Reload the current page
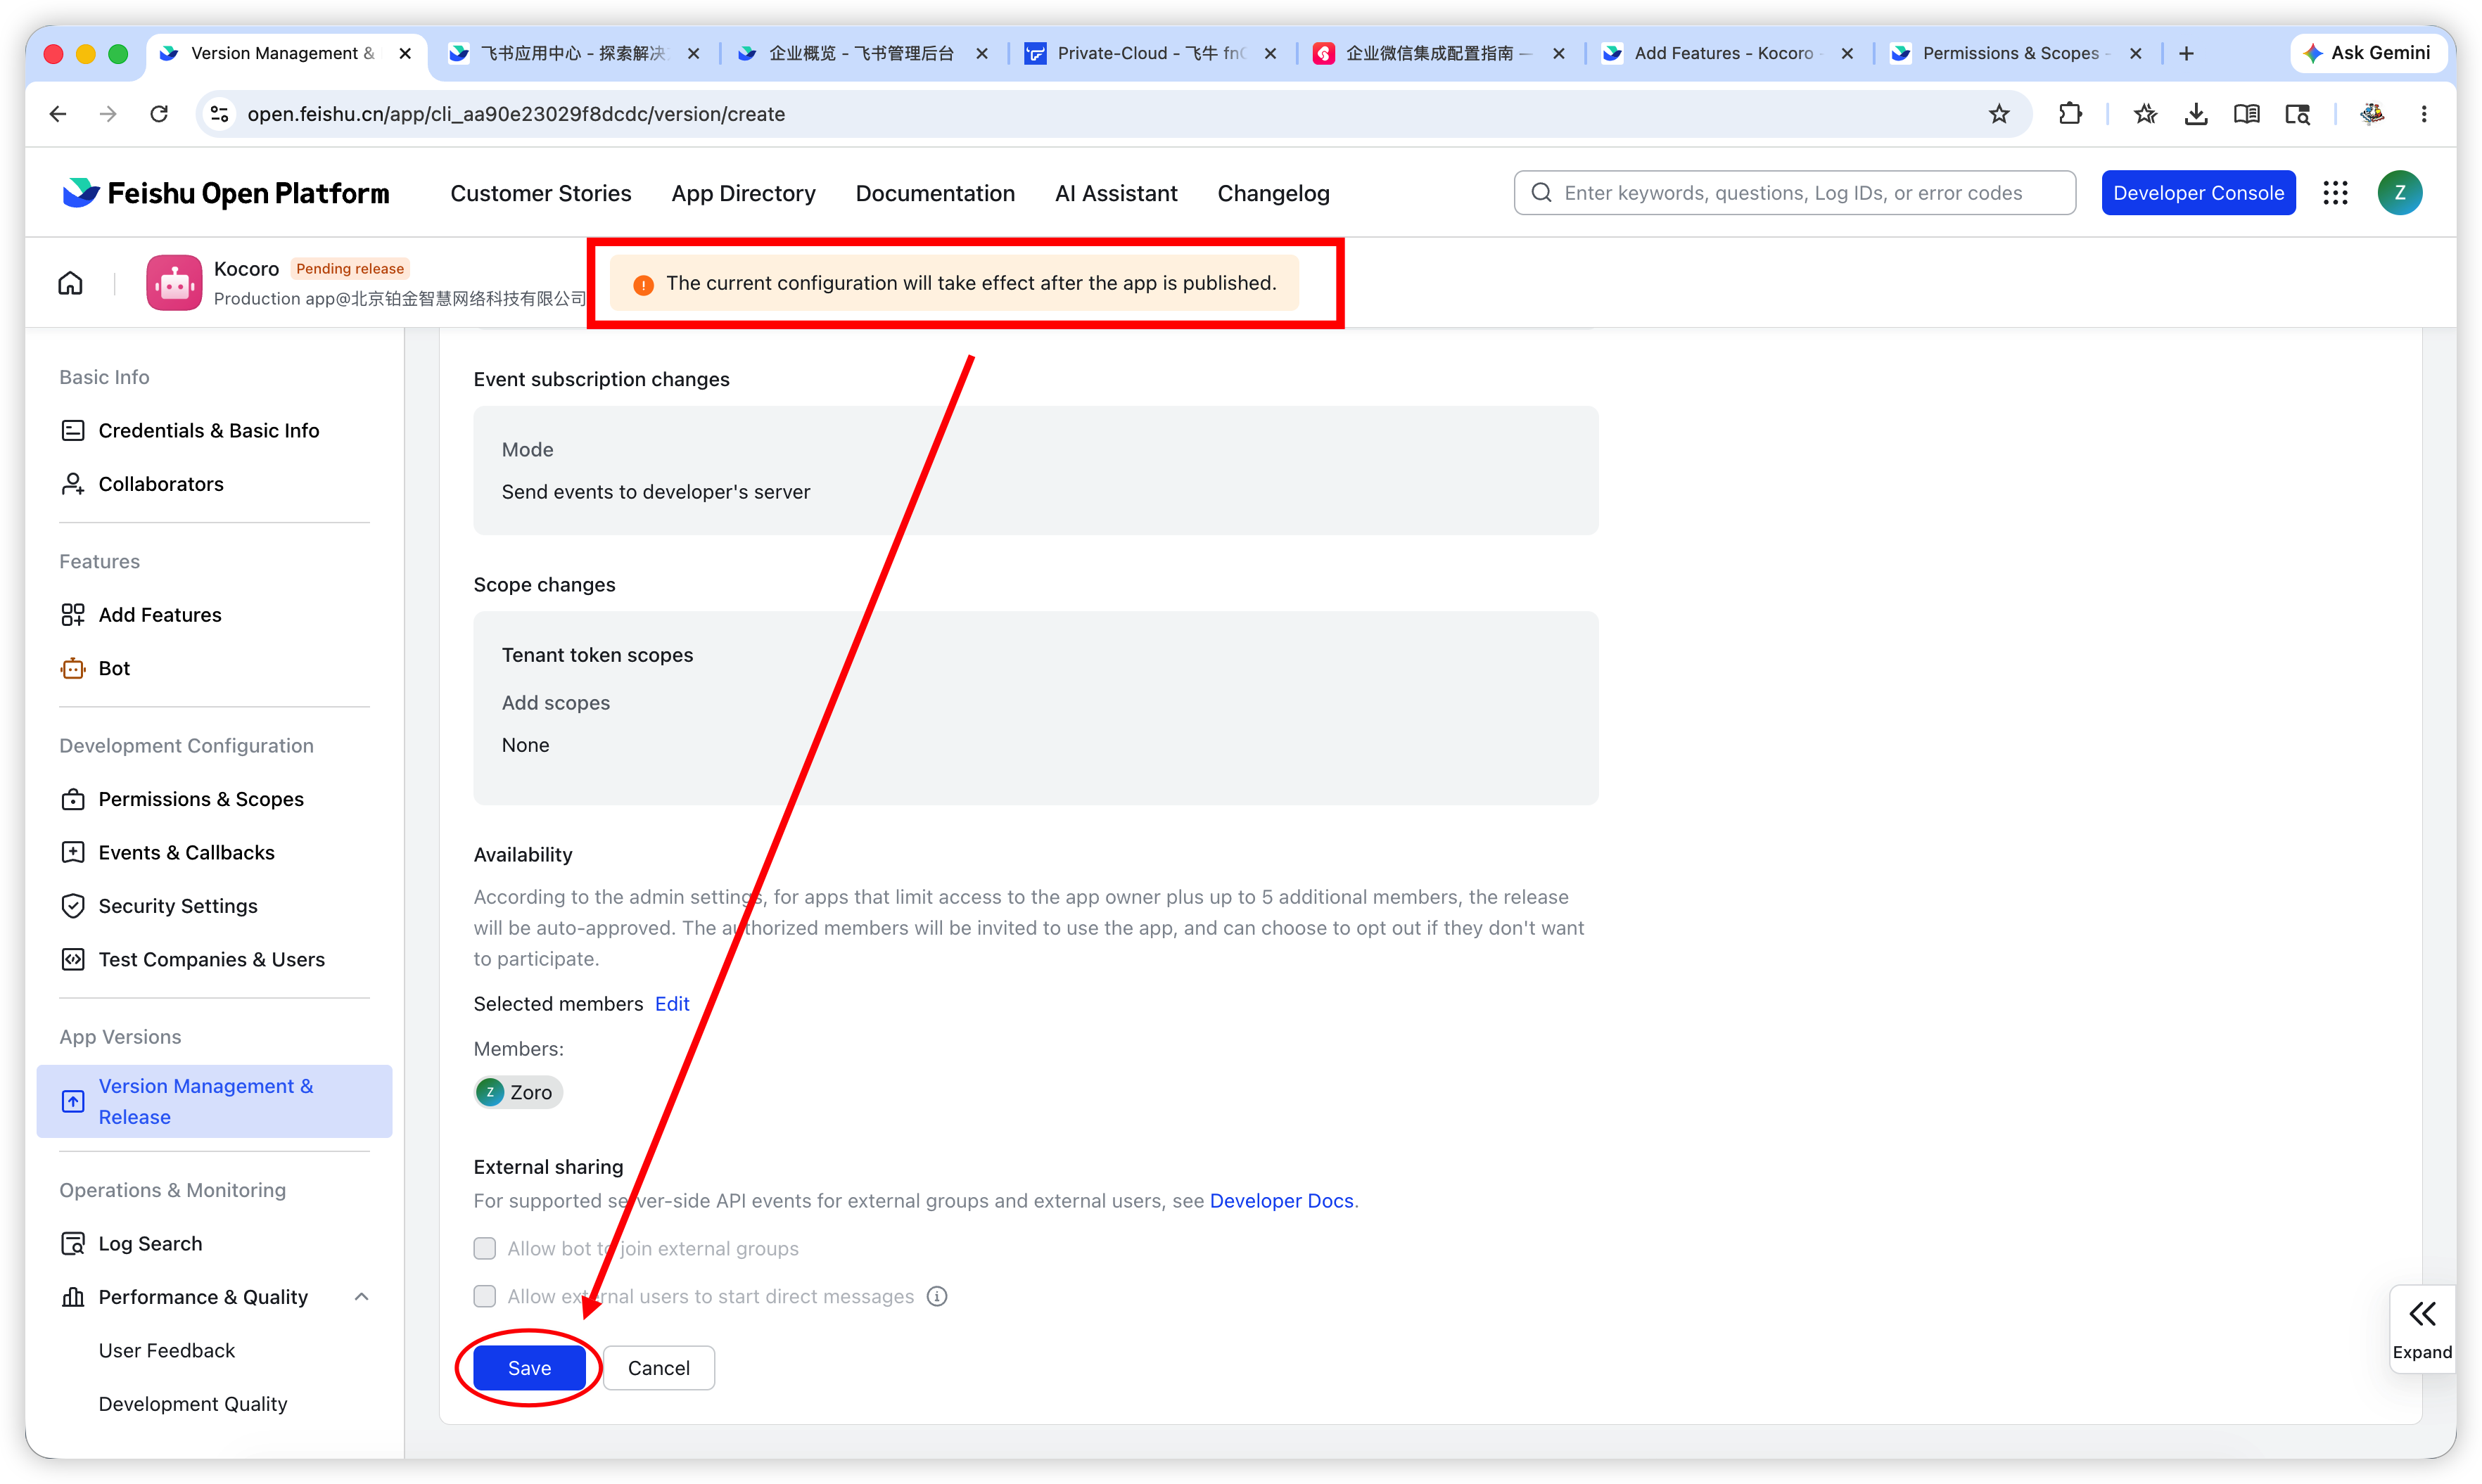 (159, 114)
